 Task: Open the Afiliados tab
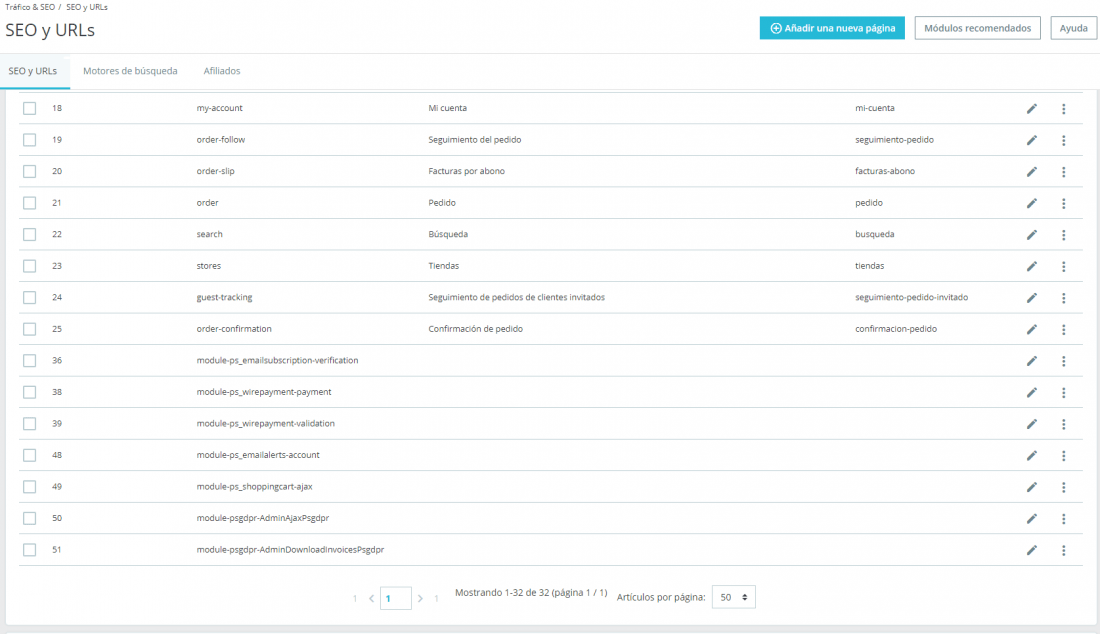(222, 71)
